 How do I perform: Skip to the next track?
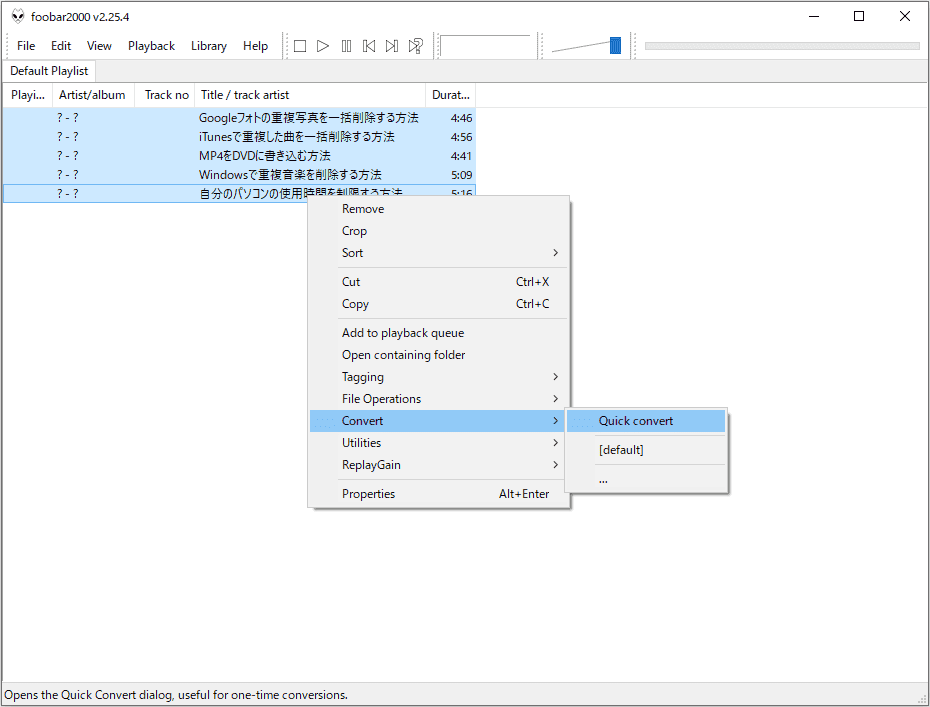click(392, 46)
